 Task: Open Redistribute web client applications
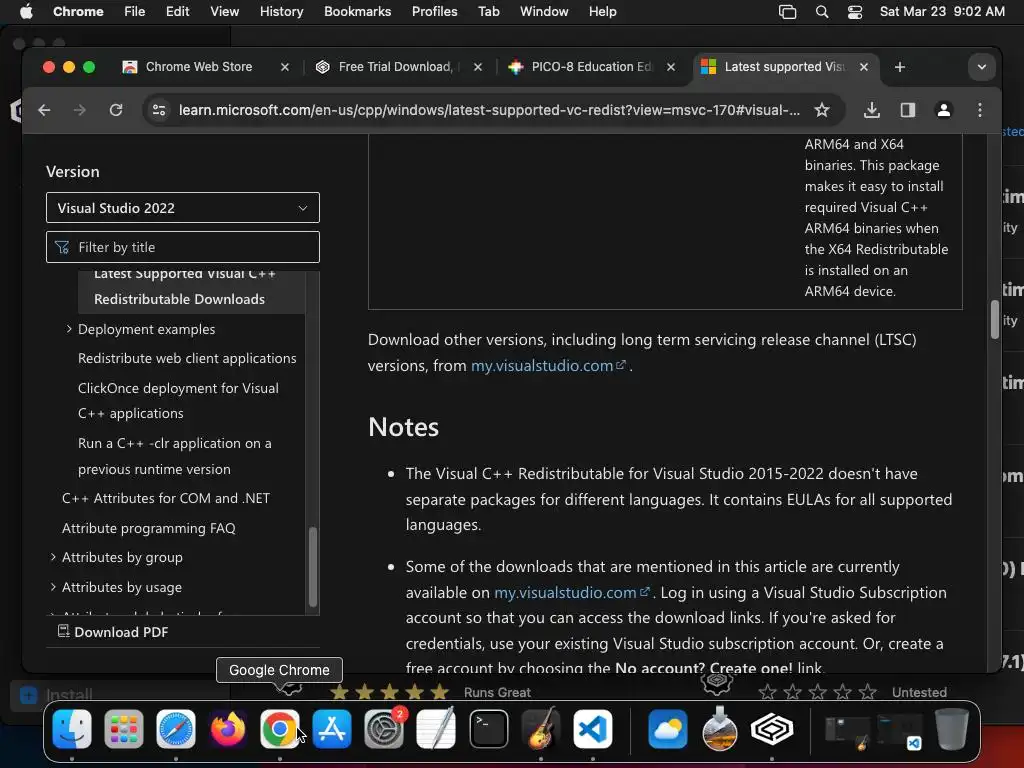point(187,359)
